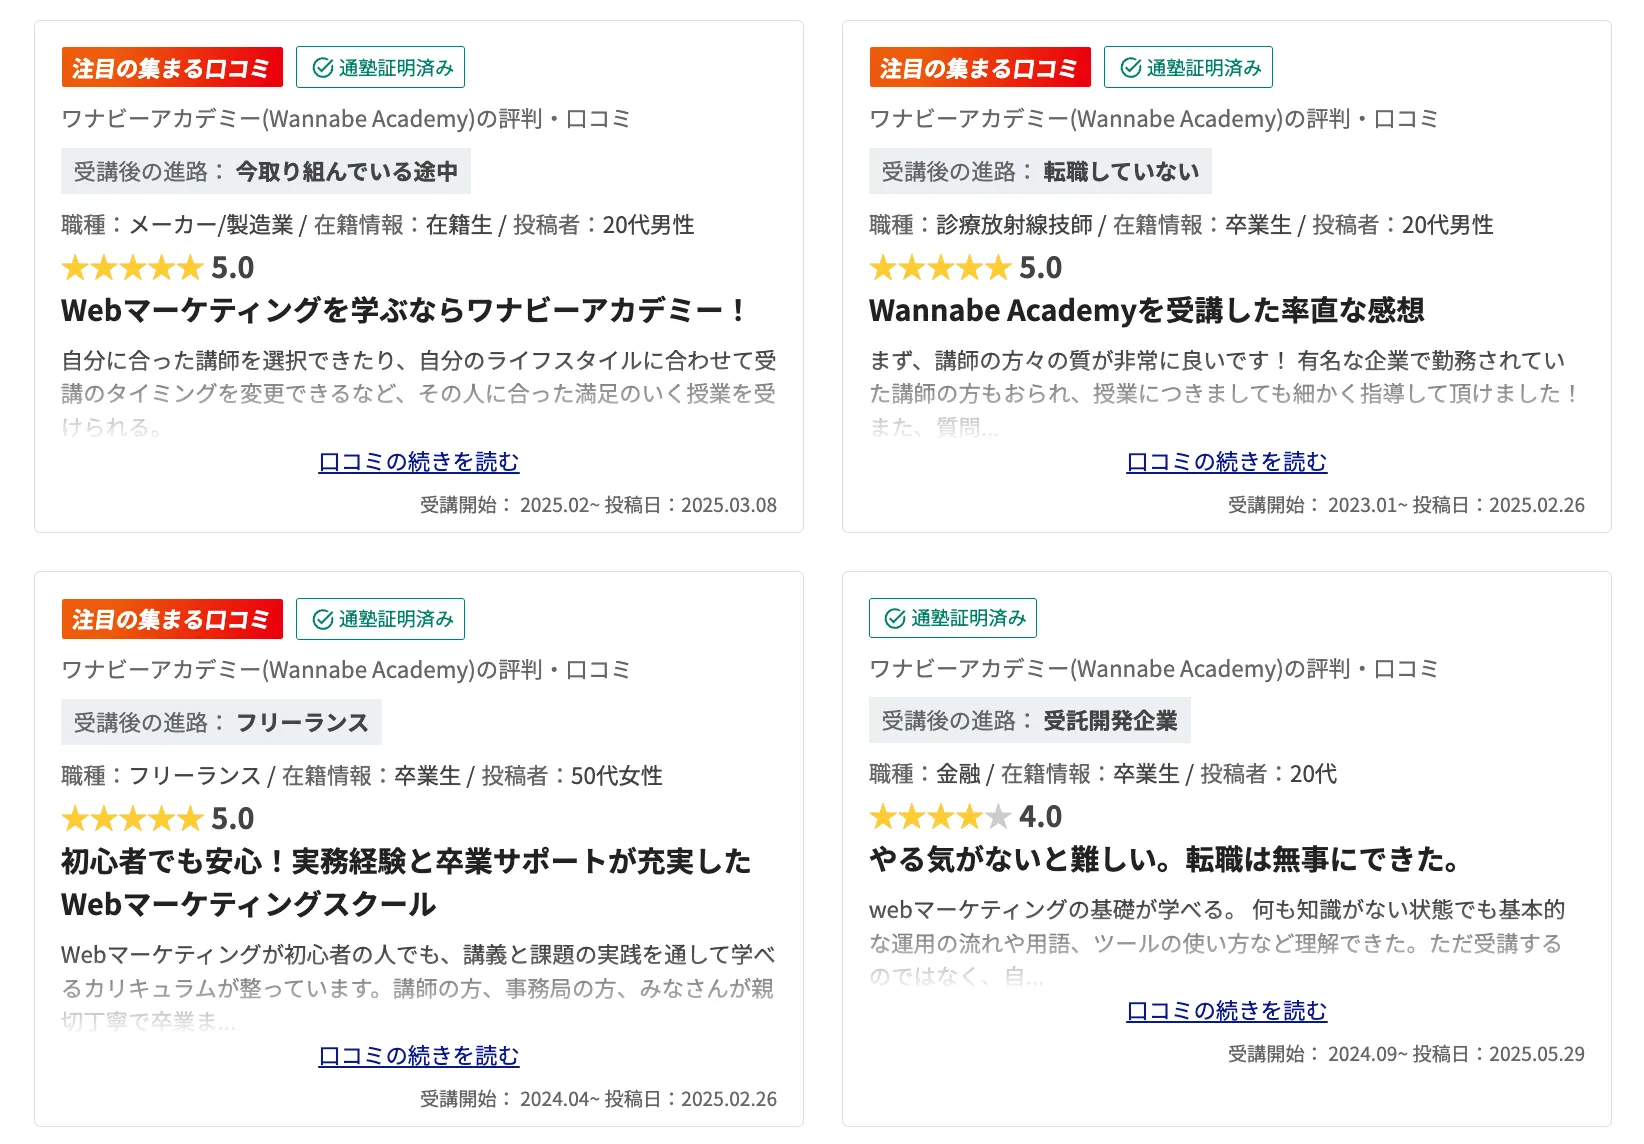
Task: Click the 受講開始：2024.04 date text
Action: coord(509,1099)
